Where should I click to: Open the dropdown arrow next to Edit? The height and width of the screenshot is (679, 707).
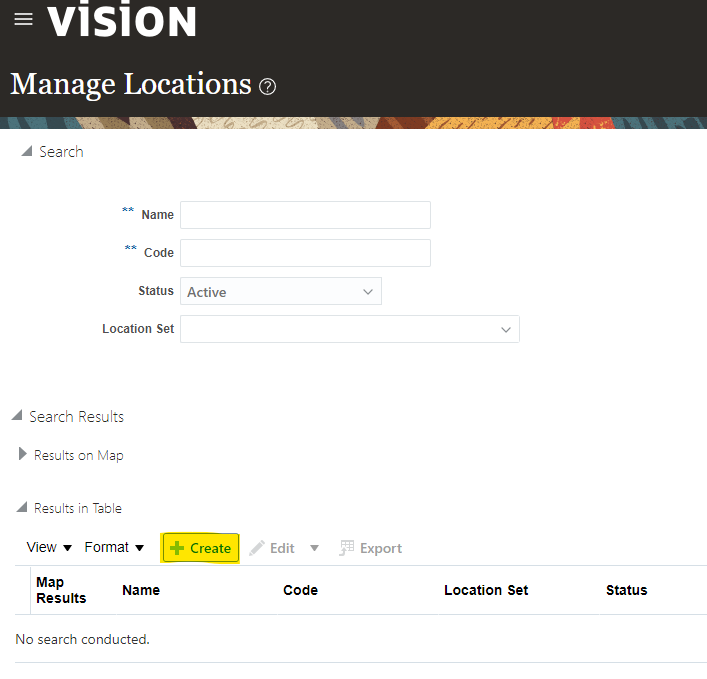314,548
